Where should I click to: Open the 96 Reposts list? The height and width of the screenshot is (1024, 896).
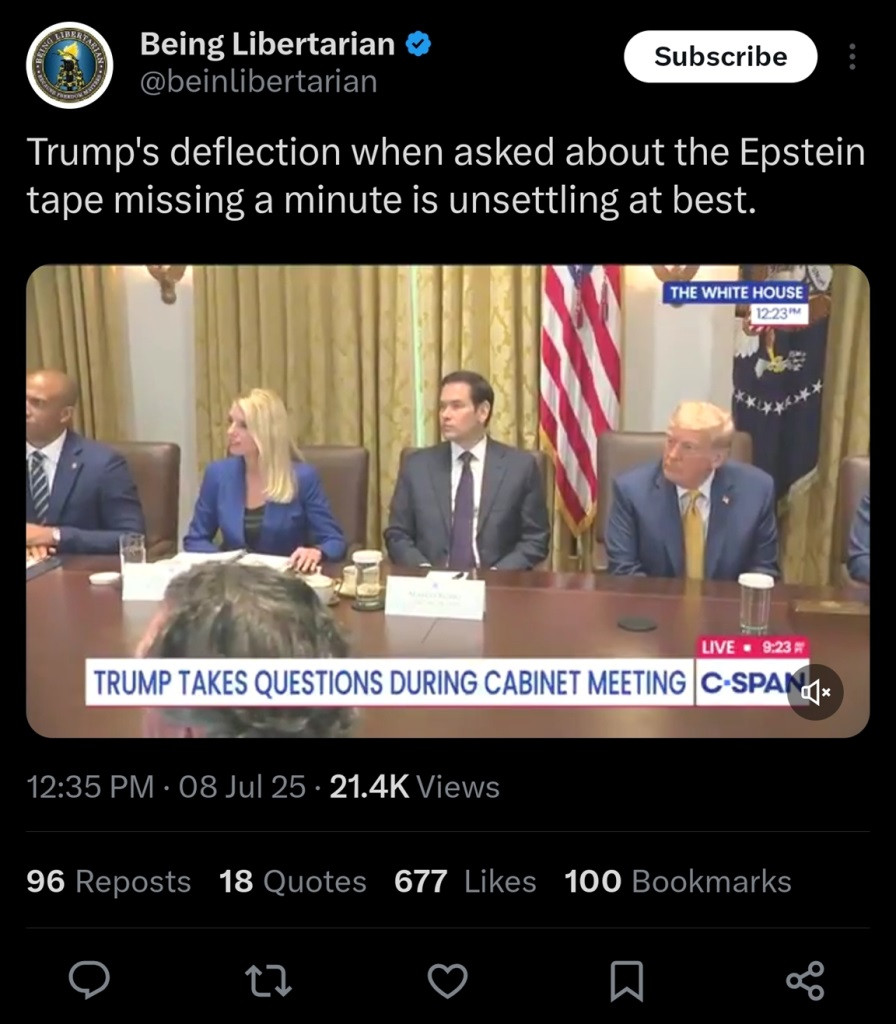coord(108,881)
